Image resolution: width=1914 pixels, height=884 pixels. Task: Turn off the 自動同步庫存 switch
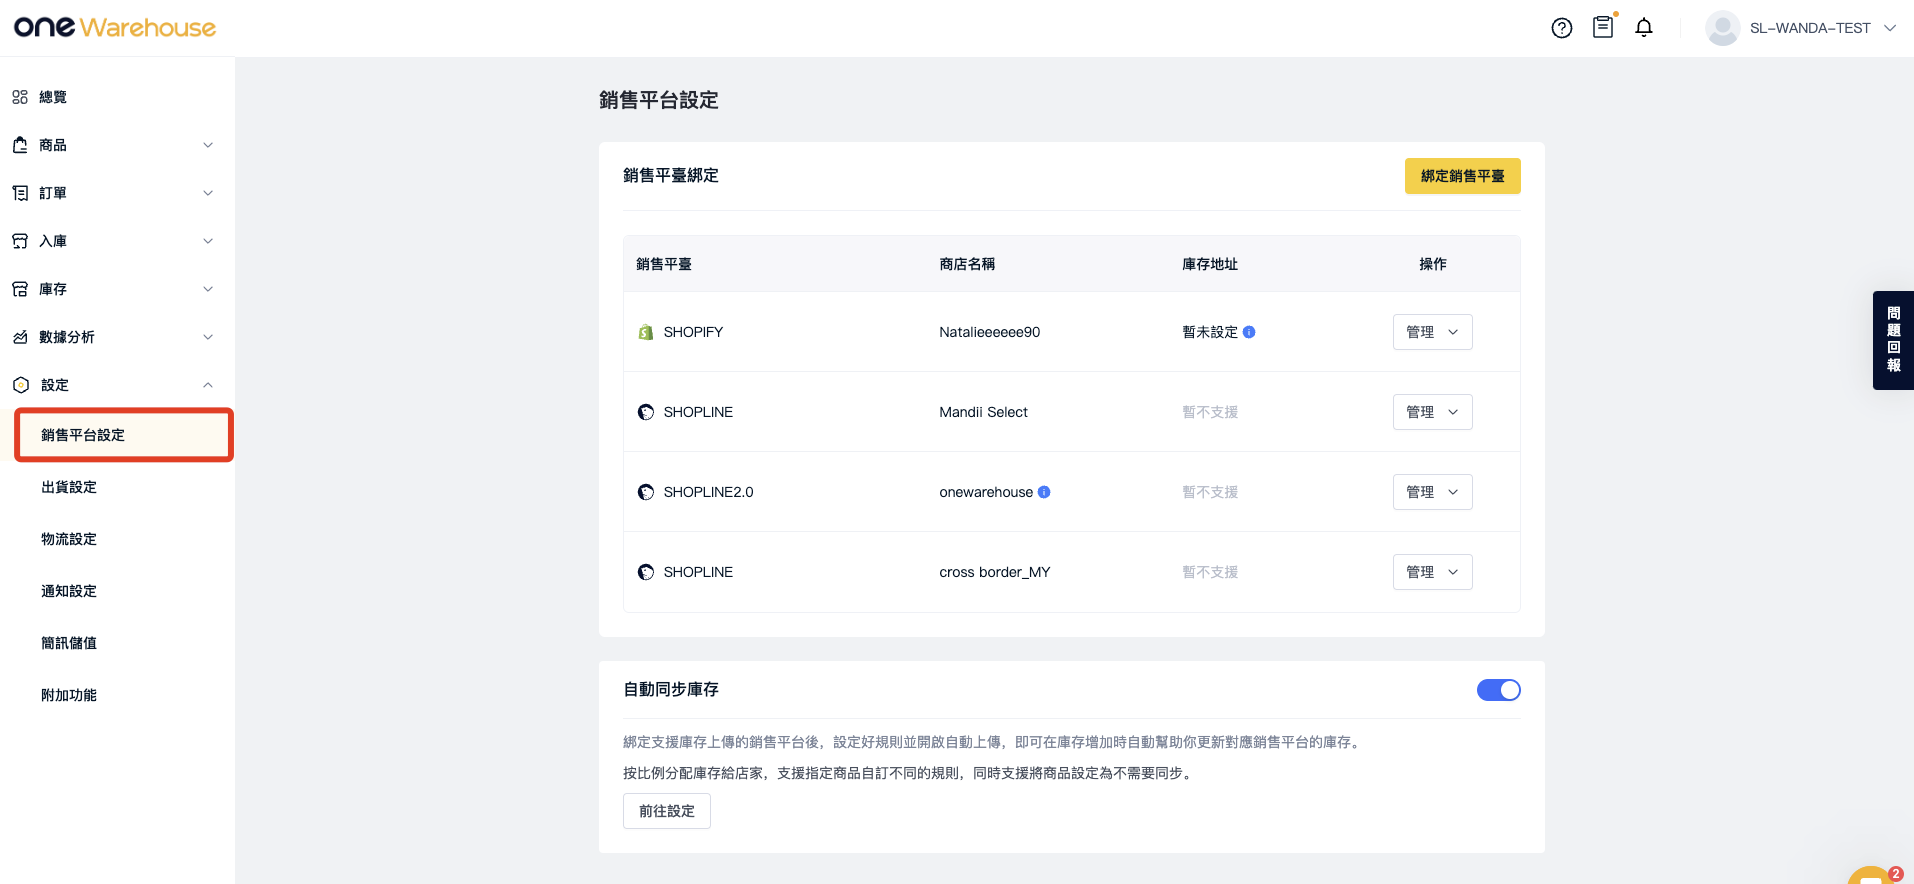pos(1498,690)
